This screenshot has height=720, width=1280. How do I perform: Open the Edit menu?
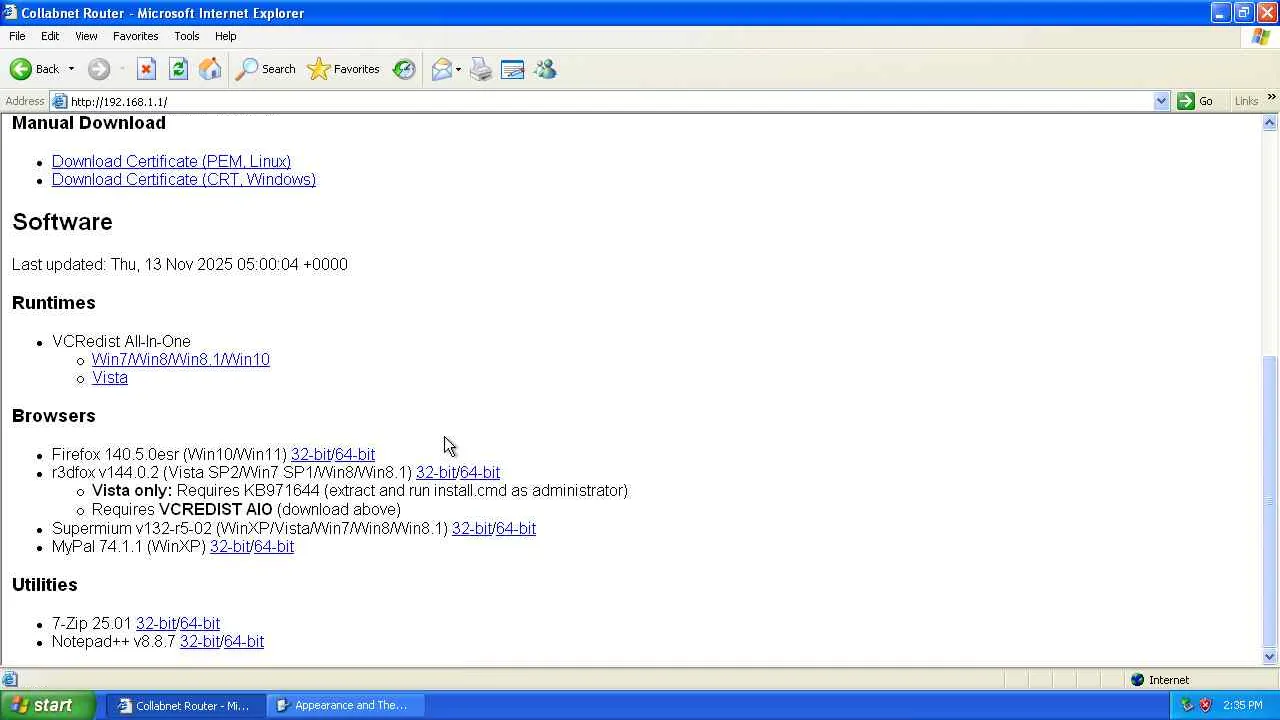50,36
